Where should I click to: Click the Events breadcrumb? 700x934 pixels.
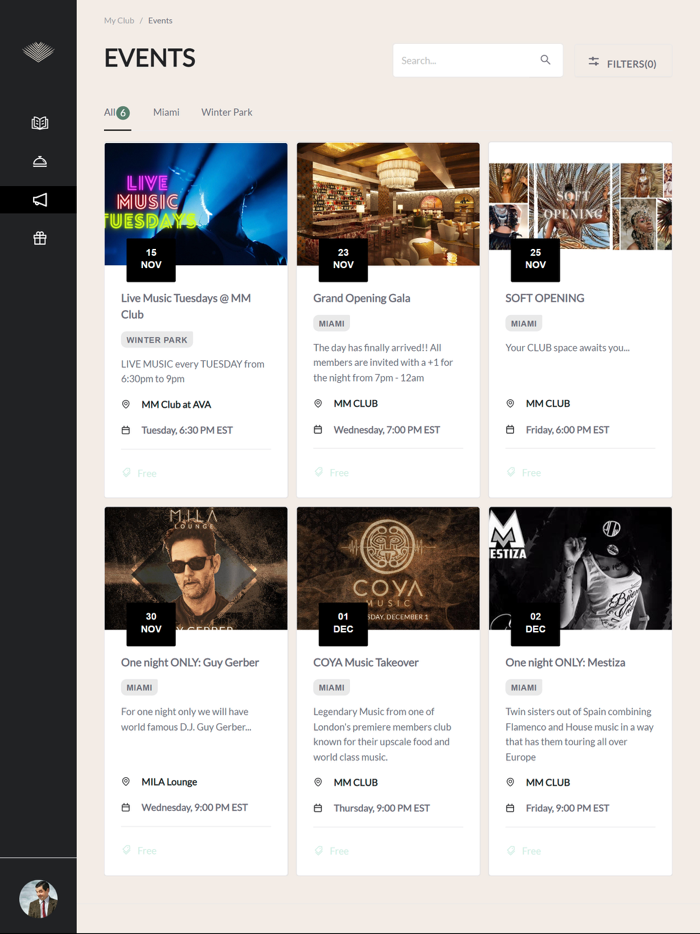160,20
